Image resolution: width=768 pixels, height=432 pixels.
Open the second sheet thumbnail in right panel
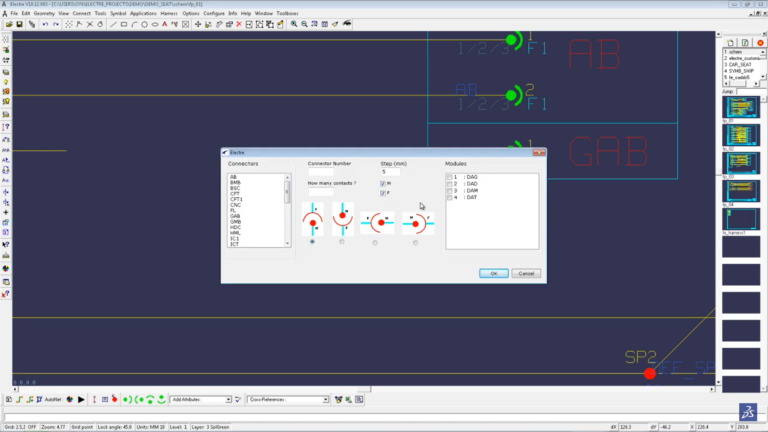[741, 135]
